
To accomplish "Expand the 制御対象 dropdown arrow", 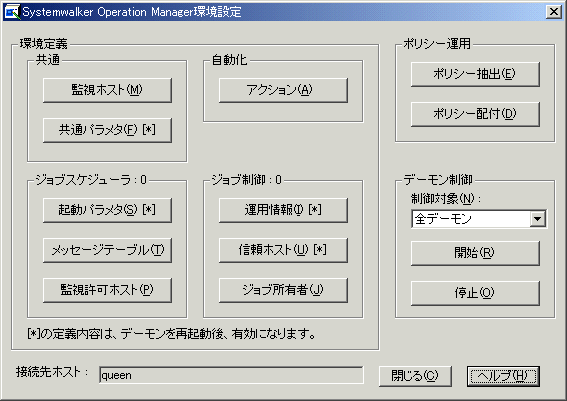I will (538, 219).
